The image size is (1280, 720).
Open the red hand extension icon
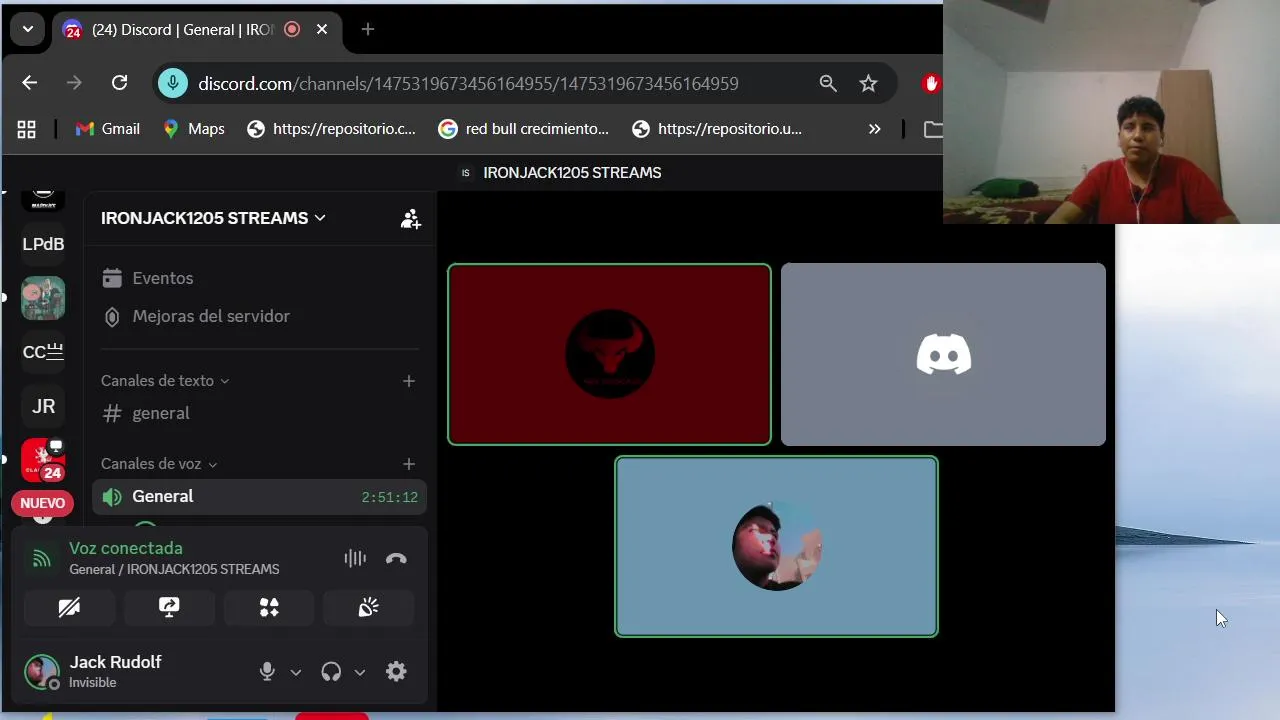[931, 84]
